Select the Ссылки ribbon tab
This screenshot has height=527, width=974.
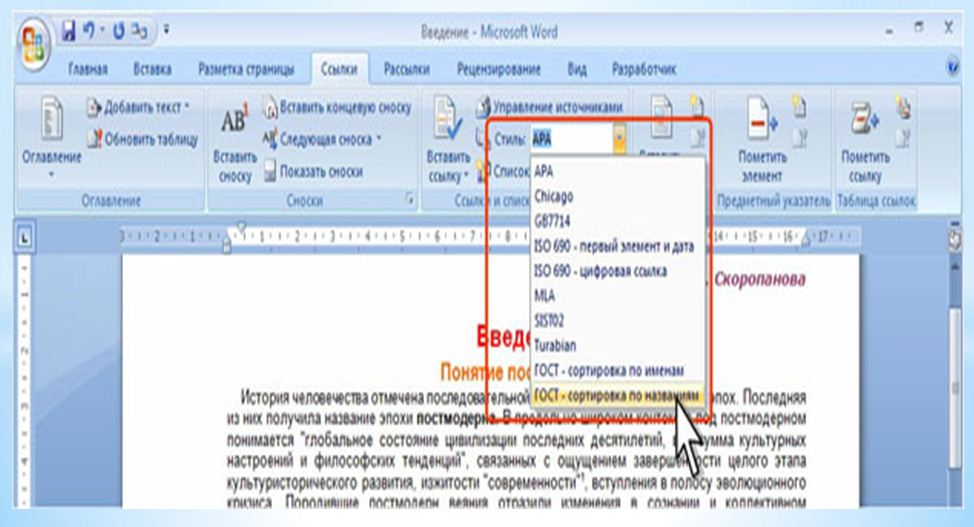[x=339, y=69]
